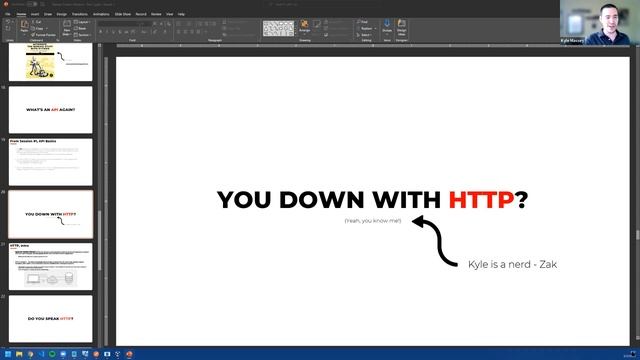Open the Shapes gallery
This screenshot has height=360, width=640.
(x=278, y=29)
